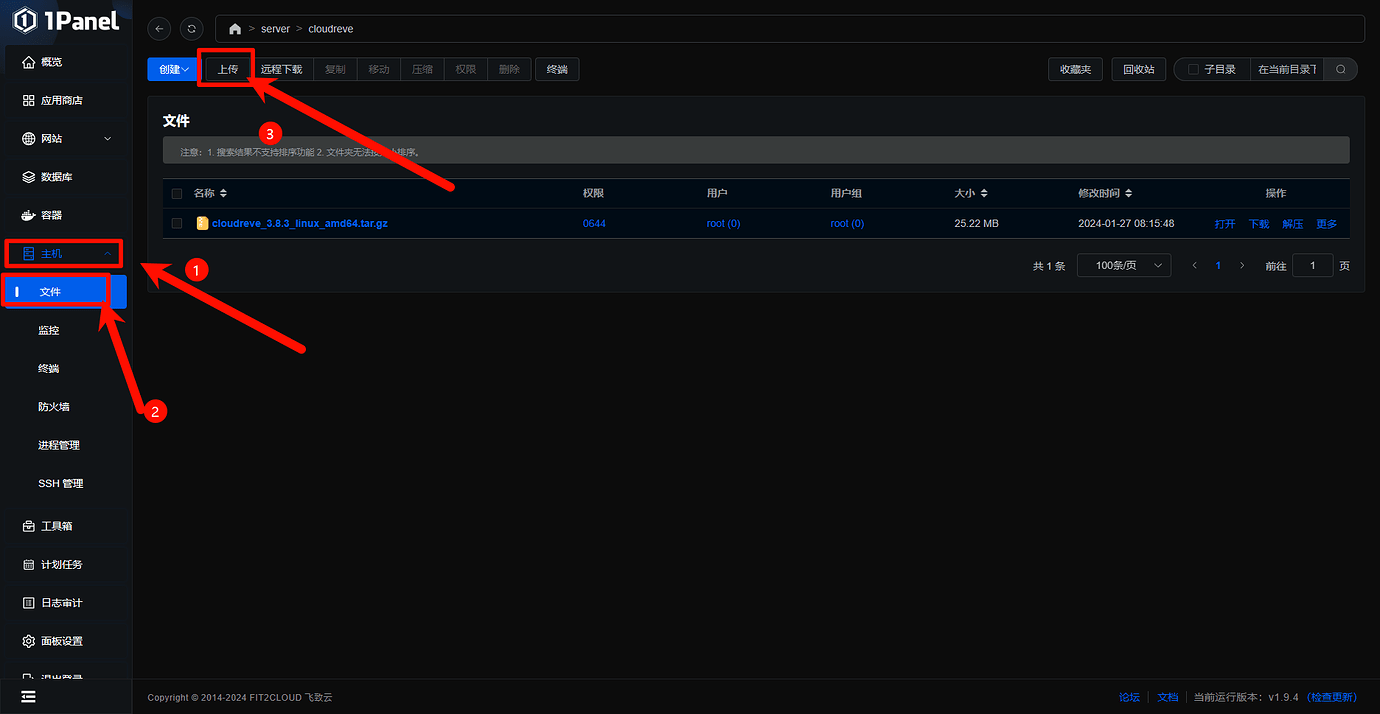Open the 创建 dropdown button
1380x714 pixels.
pos(173,70)
